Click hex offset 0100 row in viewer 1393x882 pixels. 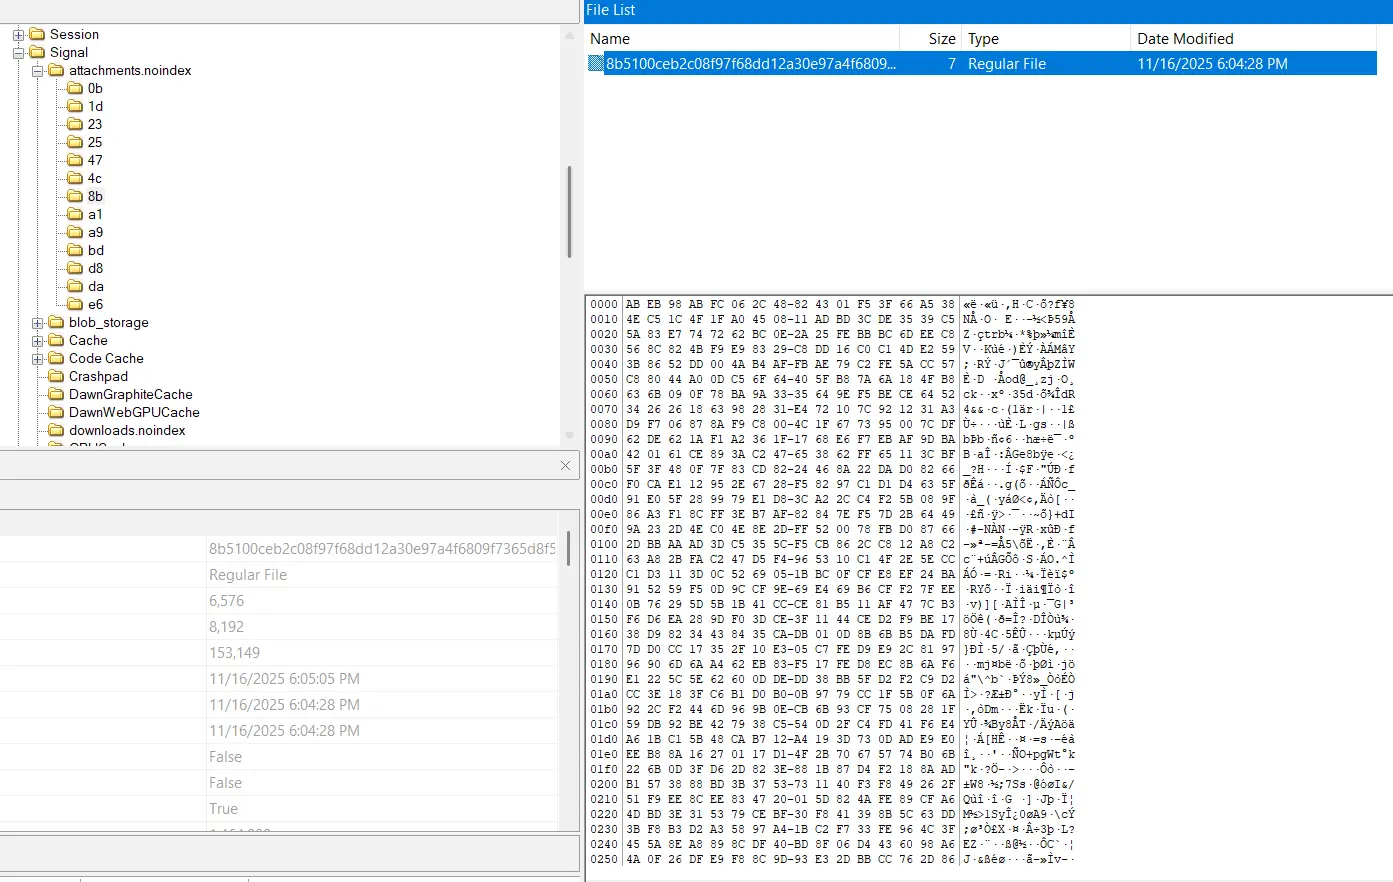click(x=604, y=544)
